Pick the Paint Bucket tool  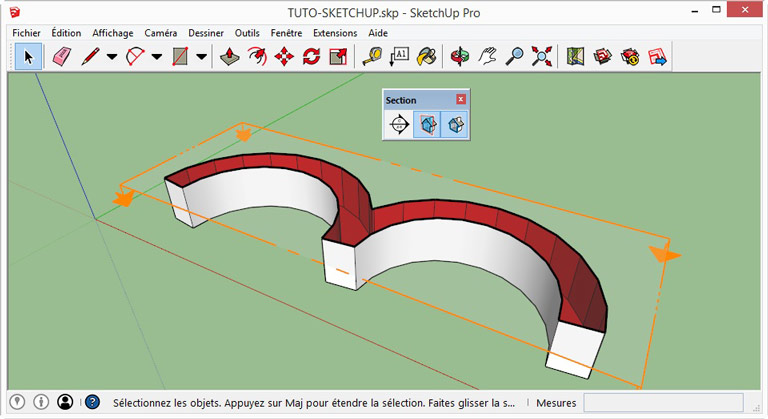427,56
